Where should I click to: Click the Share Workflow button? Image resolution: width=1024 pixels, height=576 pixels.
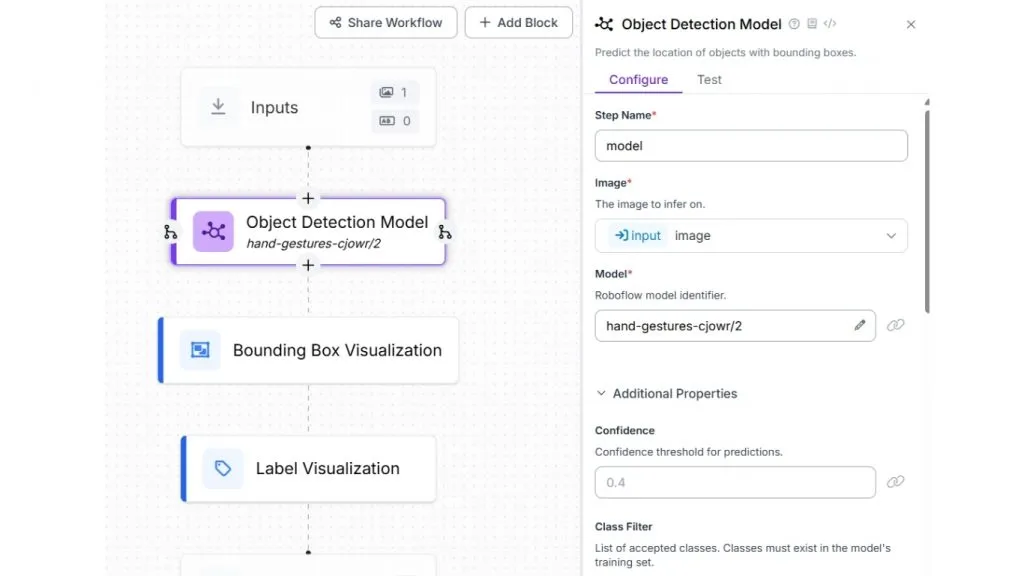click(x=386, y=23)
